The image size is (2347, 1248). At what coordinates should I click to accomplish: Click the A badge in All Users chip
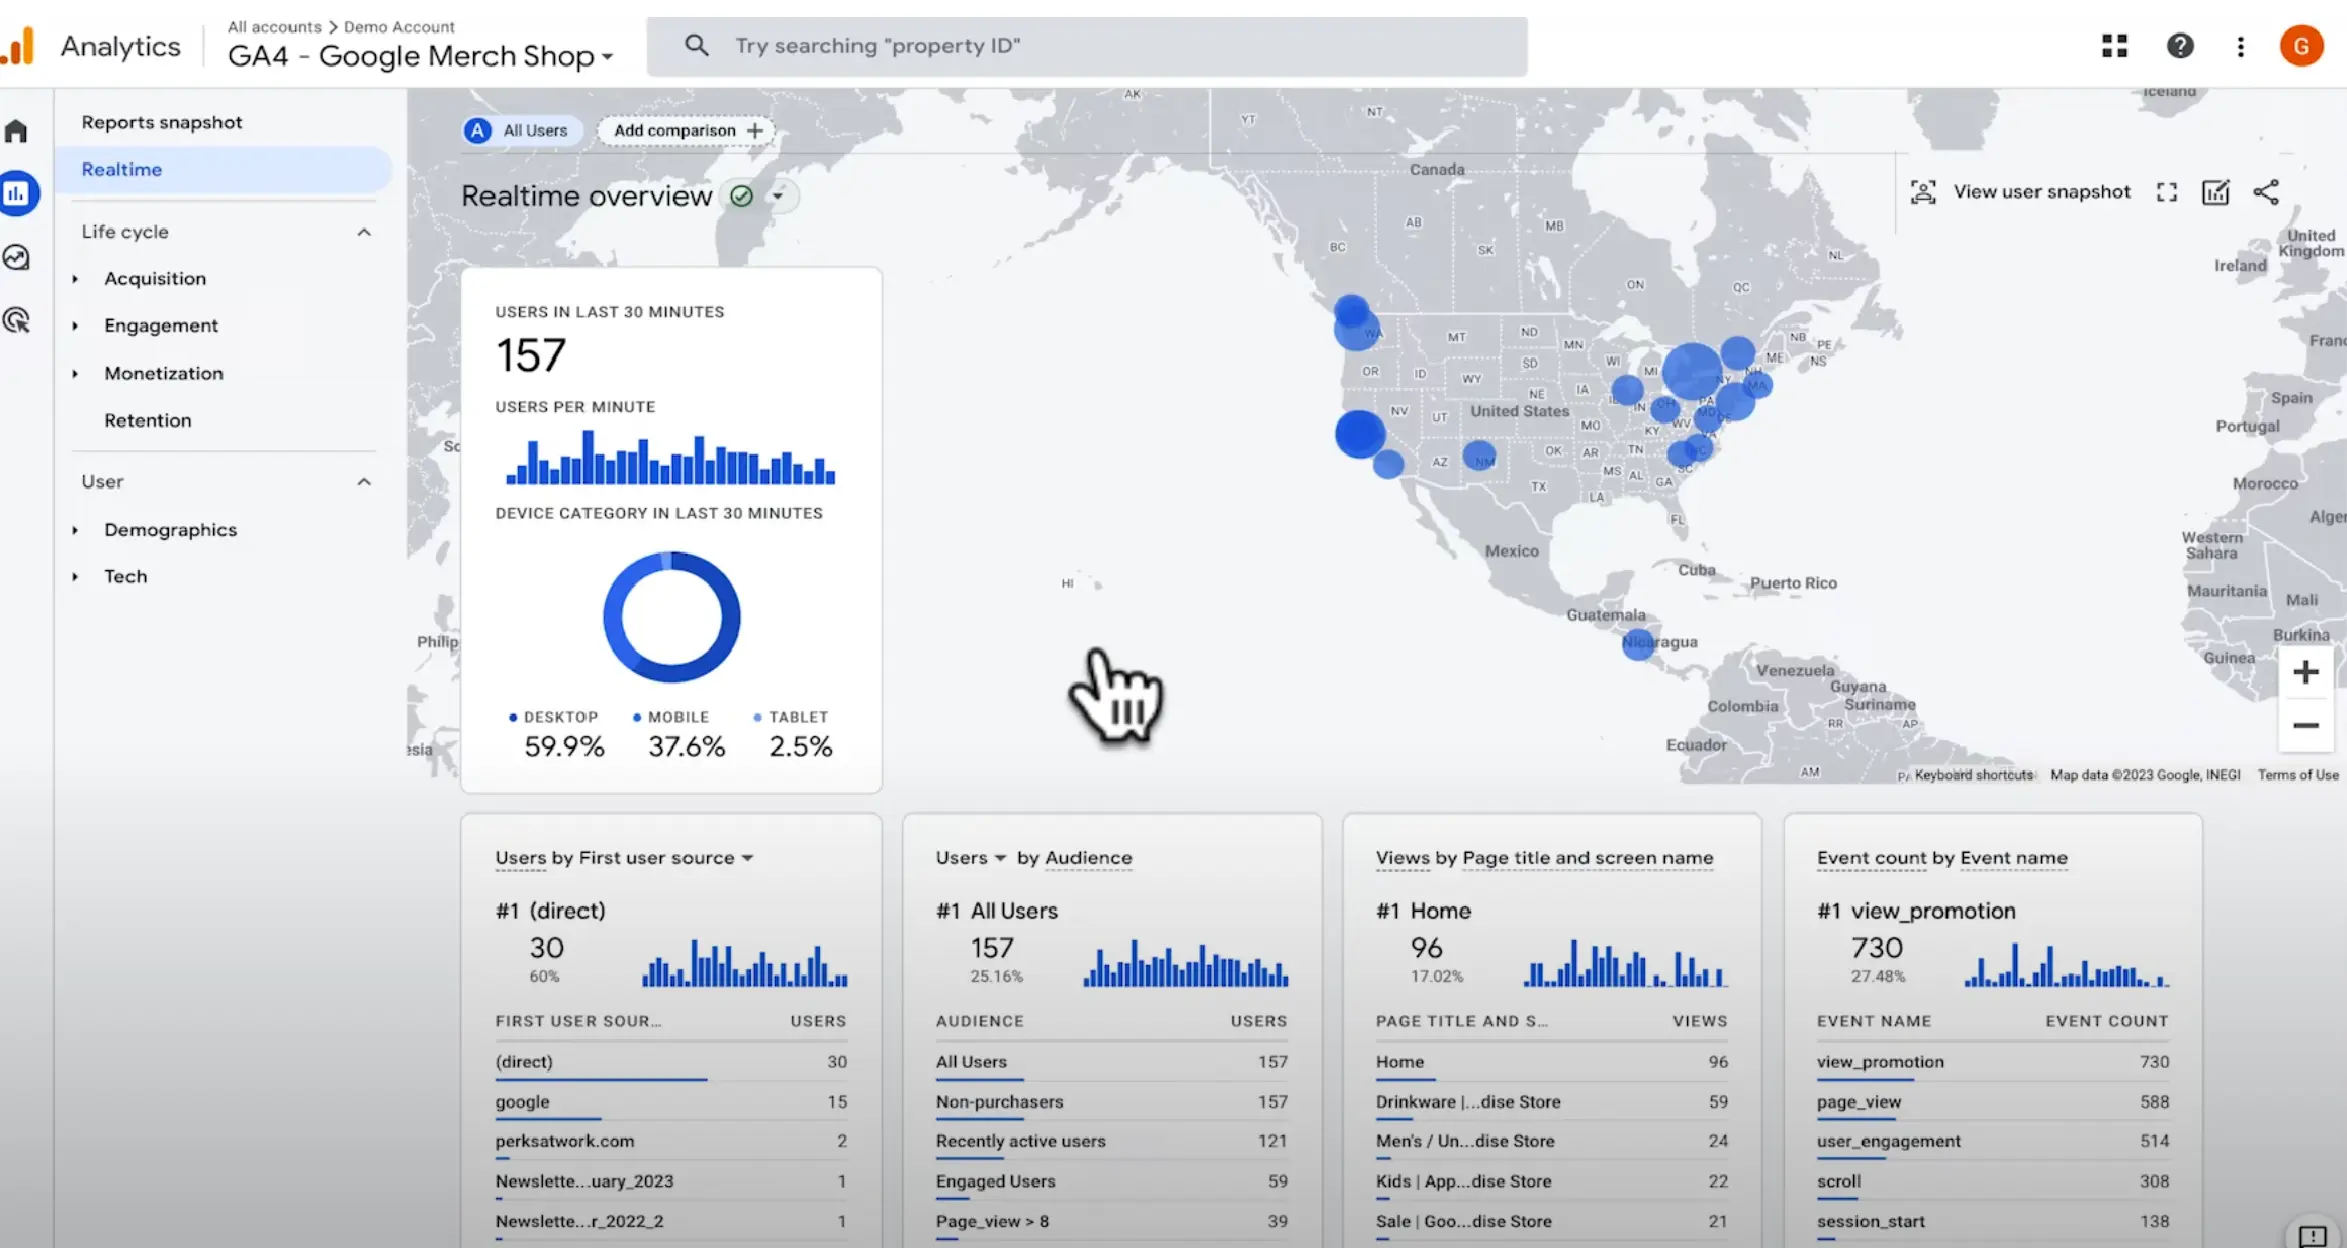click(x=478, y=131)
